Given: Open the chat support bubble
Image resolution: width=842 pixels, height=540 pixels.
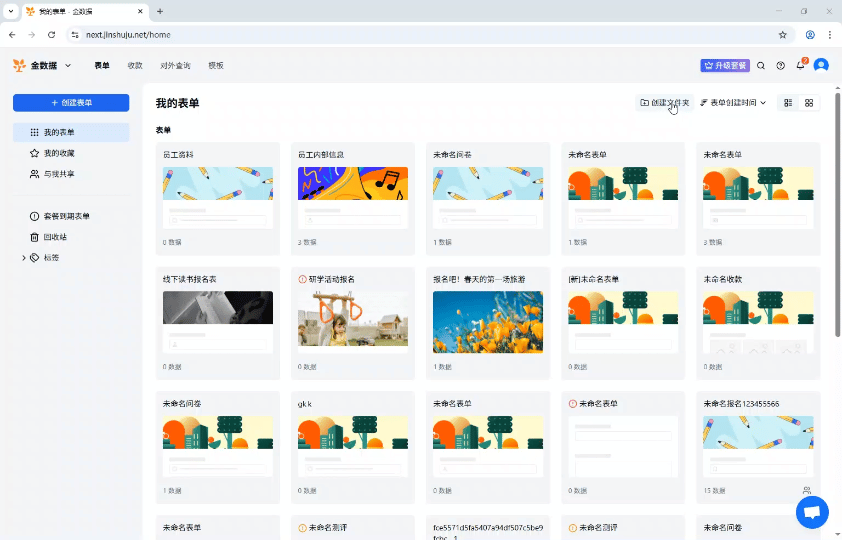Looking at the screenshot, I should tap(812, 511).
